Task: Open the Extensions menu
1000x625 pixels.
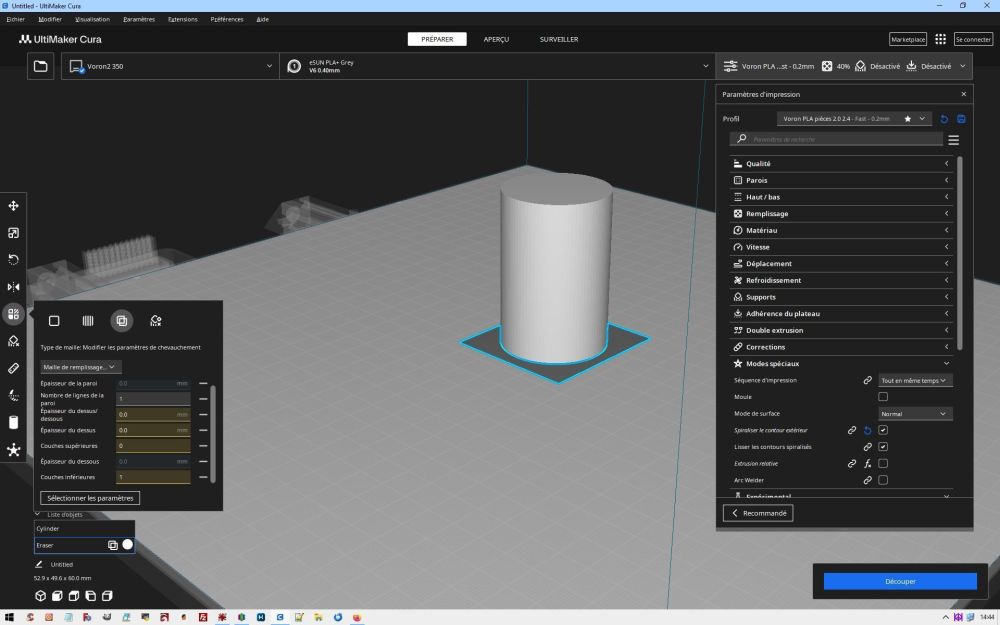Action: click(183, 19)
